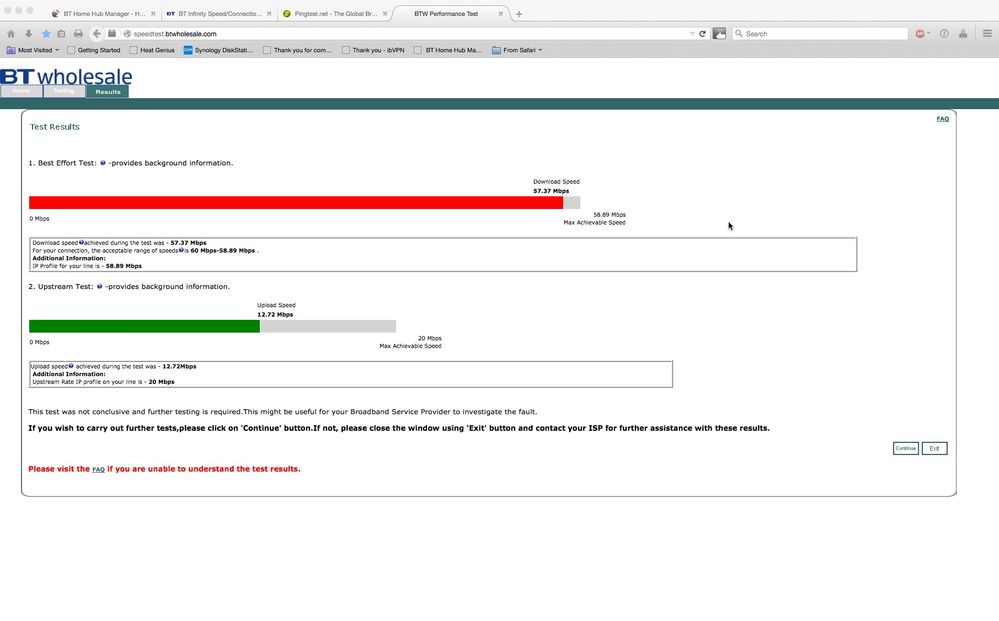Click the '57.37 Mbps' download speed label
This screenshot has height=621, width=999.
coord(551,191)
